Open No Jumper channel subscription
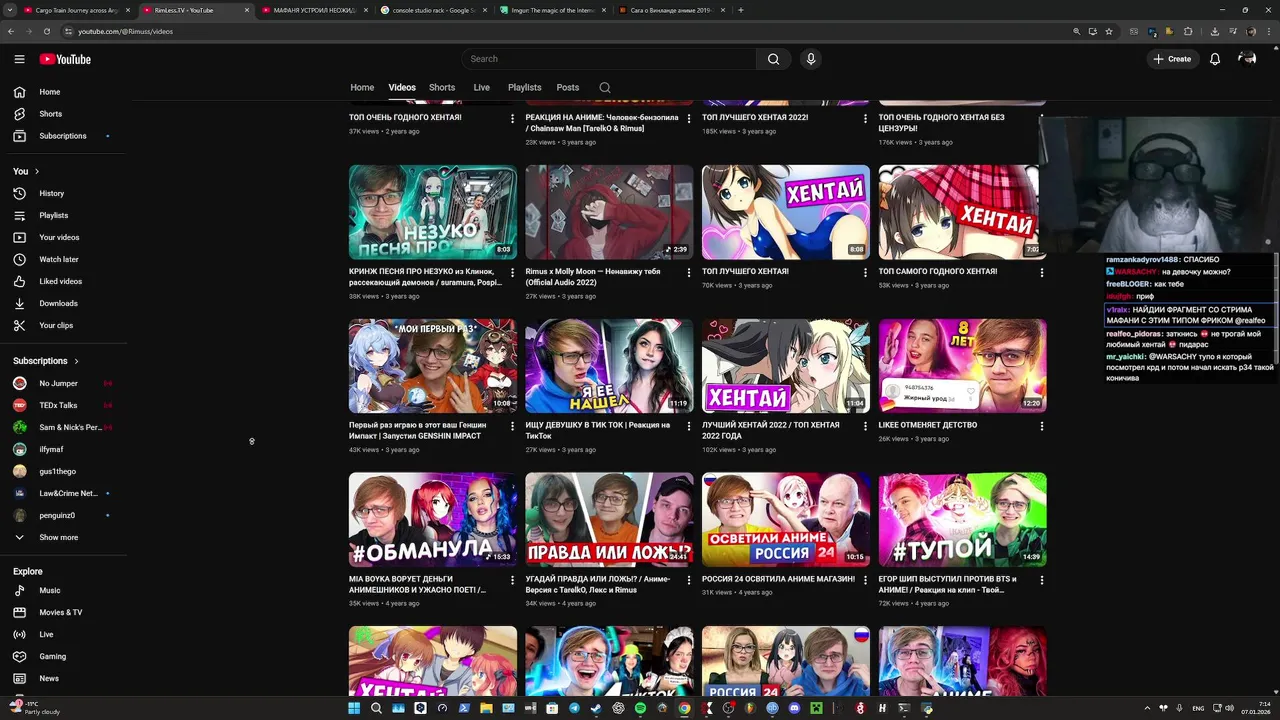 point(64,383)
